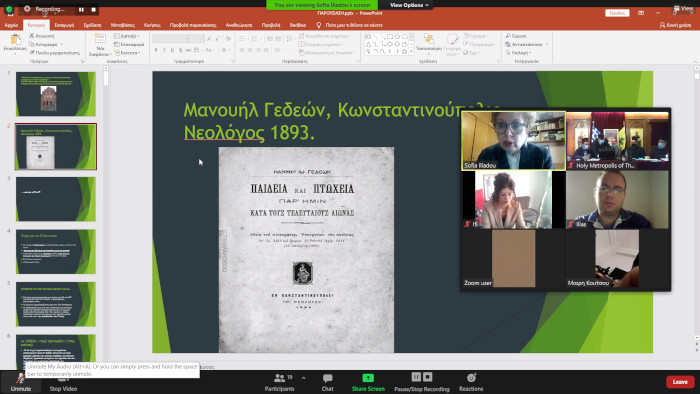Expand the participants arrow menu
The width and height of the screenshot is (700, 394).
[304, 378]
